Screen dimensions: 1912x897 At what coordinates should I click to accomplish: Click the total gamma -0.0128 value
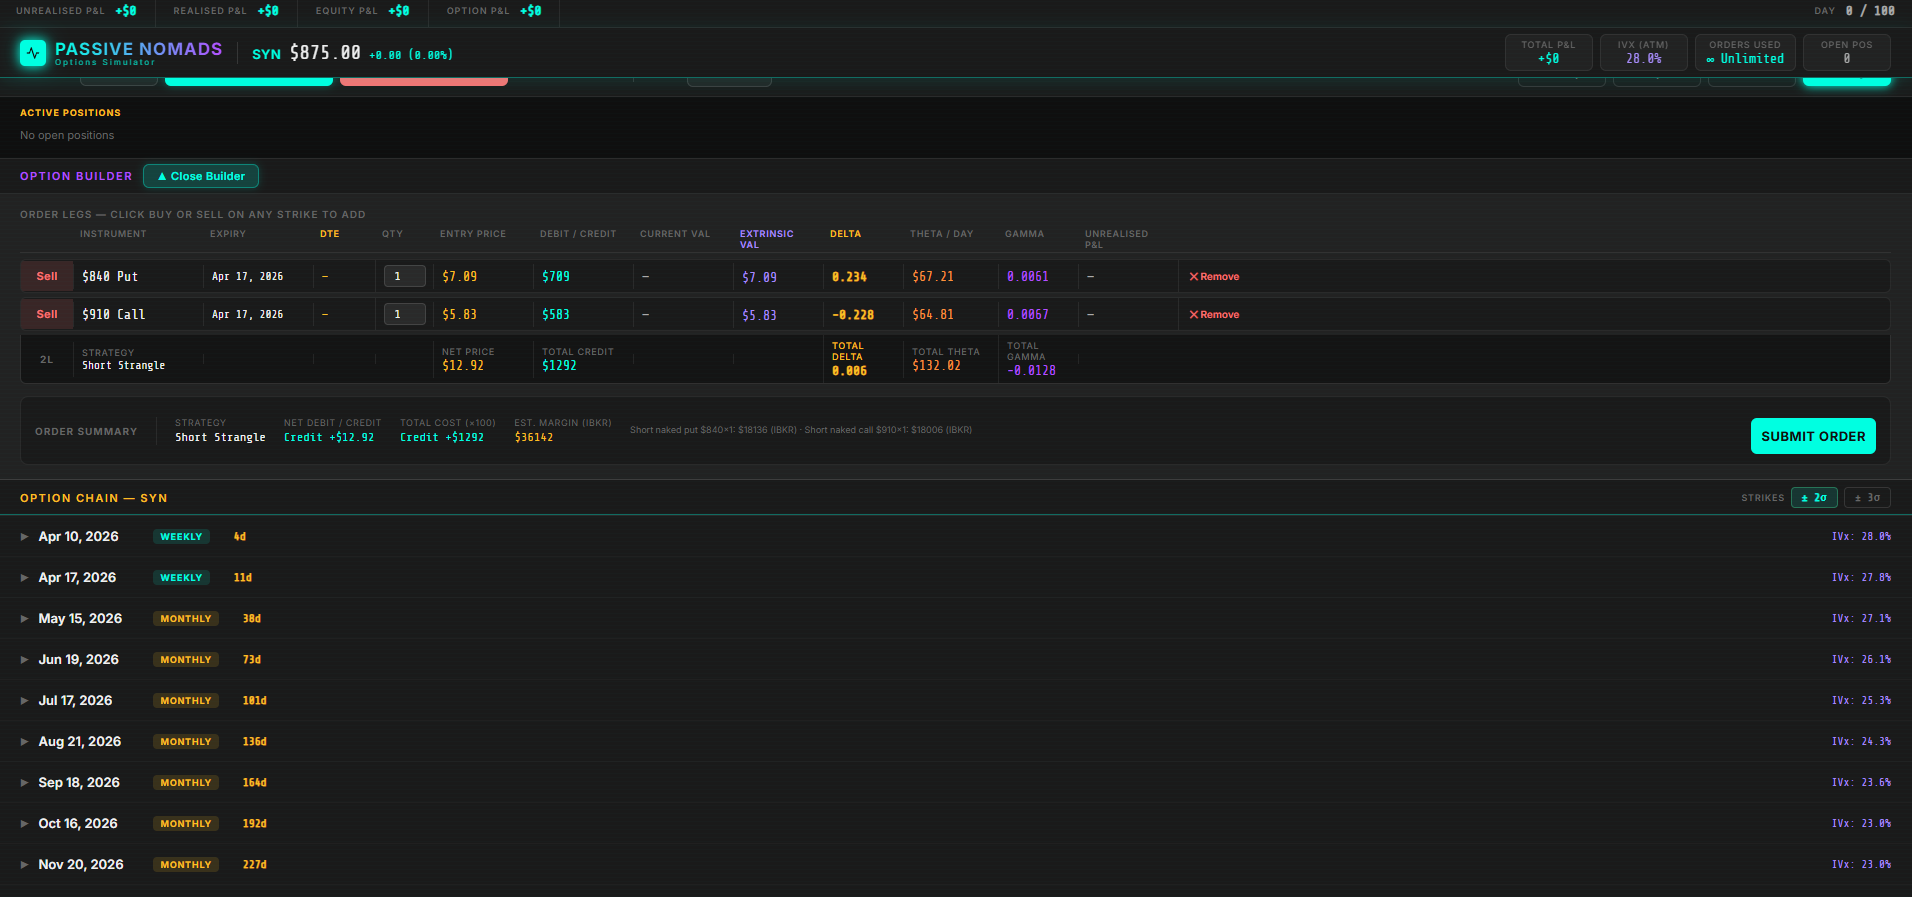point(1031,371)
